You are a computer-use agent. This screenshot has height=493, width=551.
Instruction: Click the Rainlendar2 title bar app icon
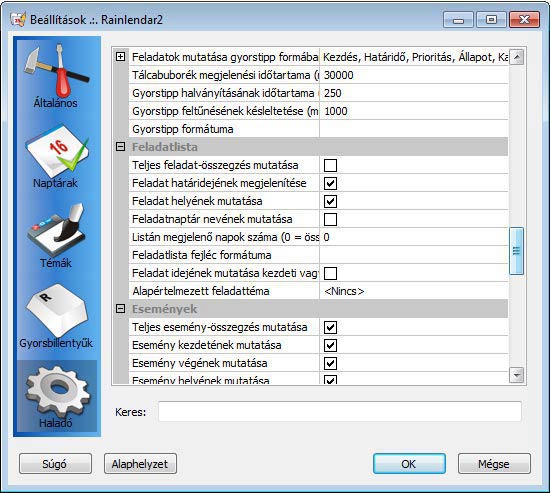[18, 19]
